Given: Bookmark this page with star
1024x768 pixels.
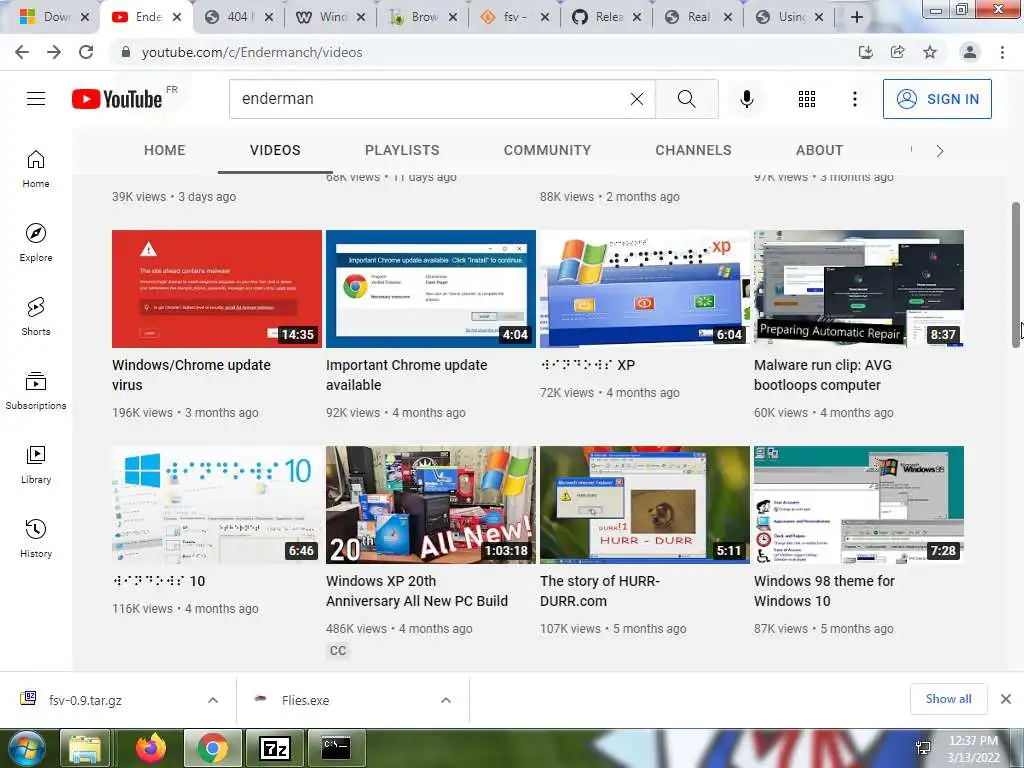Looking at the screenshot, I should [930, 52].
